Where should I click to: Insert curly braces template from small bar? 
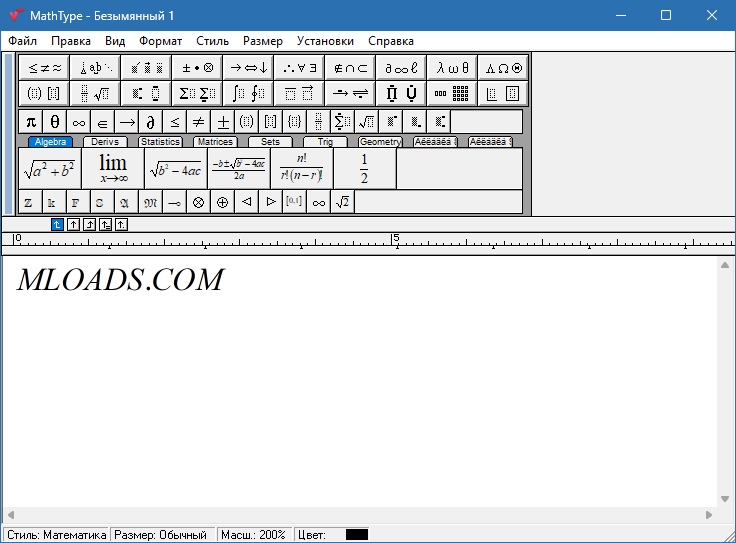[x=295, y=122]
